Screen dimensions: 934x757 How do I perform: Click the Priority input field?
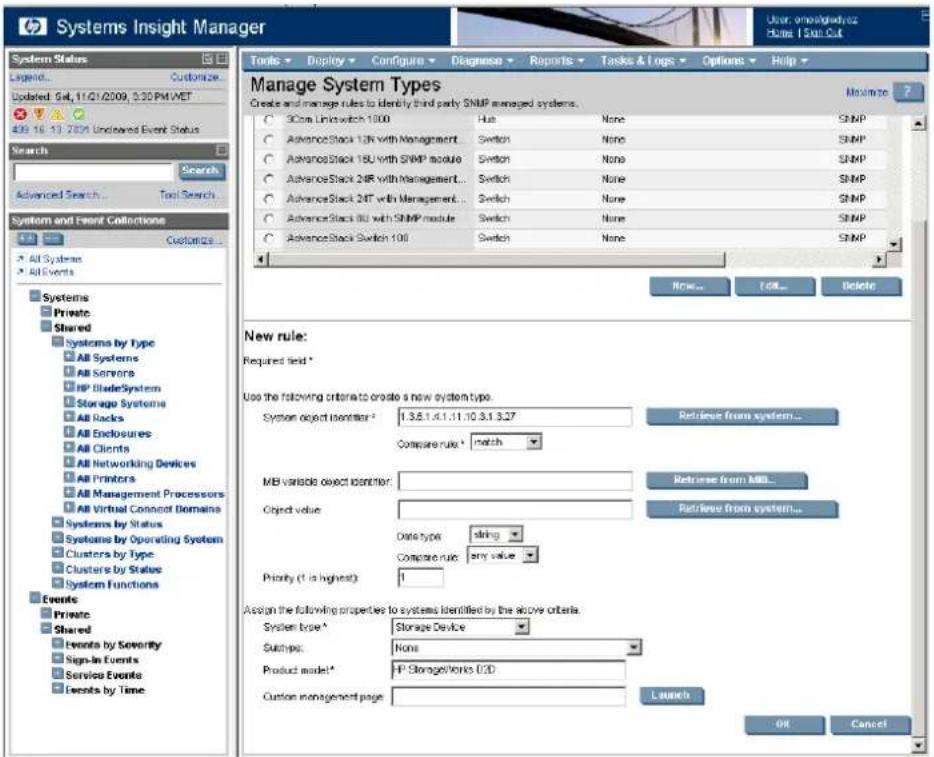[421, 577]
